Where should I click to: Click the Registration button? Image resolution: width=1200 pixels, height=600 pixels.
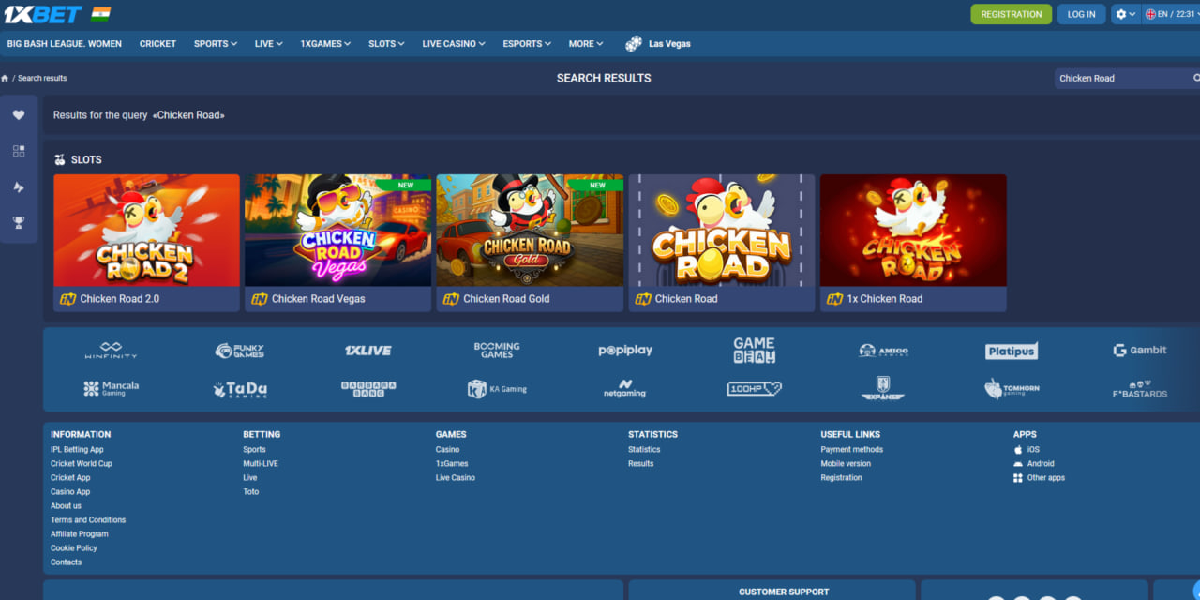click(x=1011, y=14)
